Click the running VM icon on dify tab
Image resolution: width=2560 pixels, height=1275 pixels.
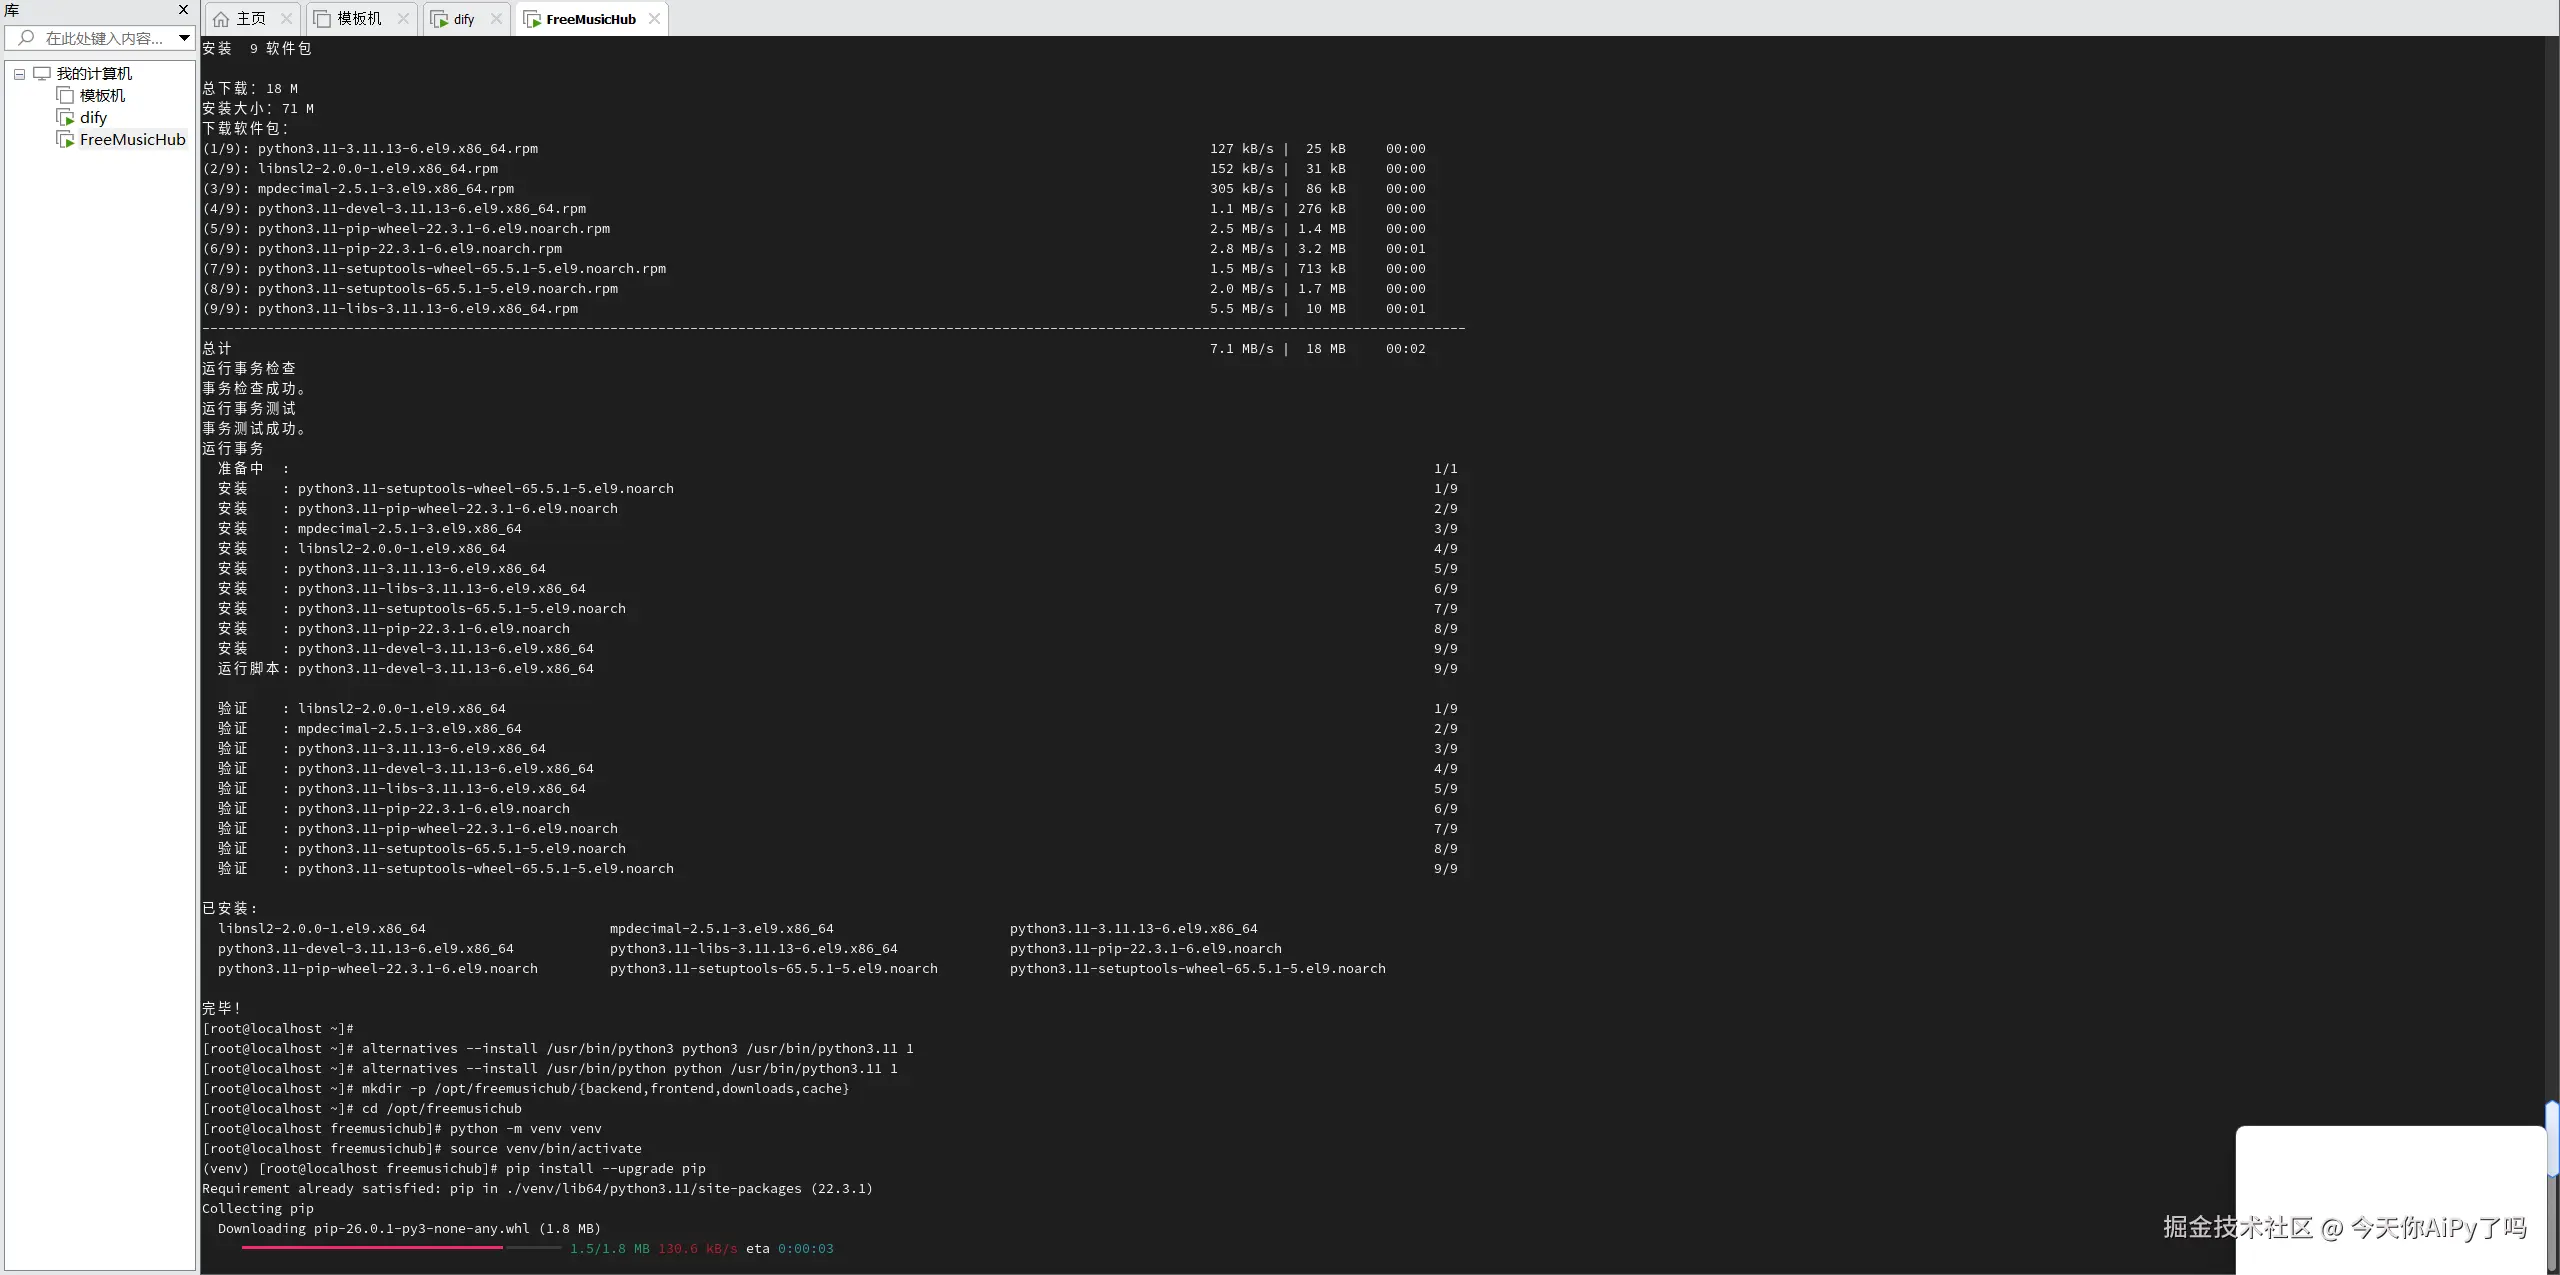(x=439, y=19)
